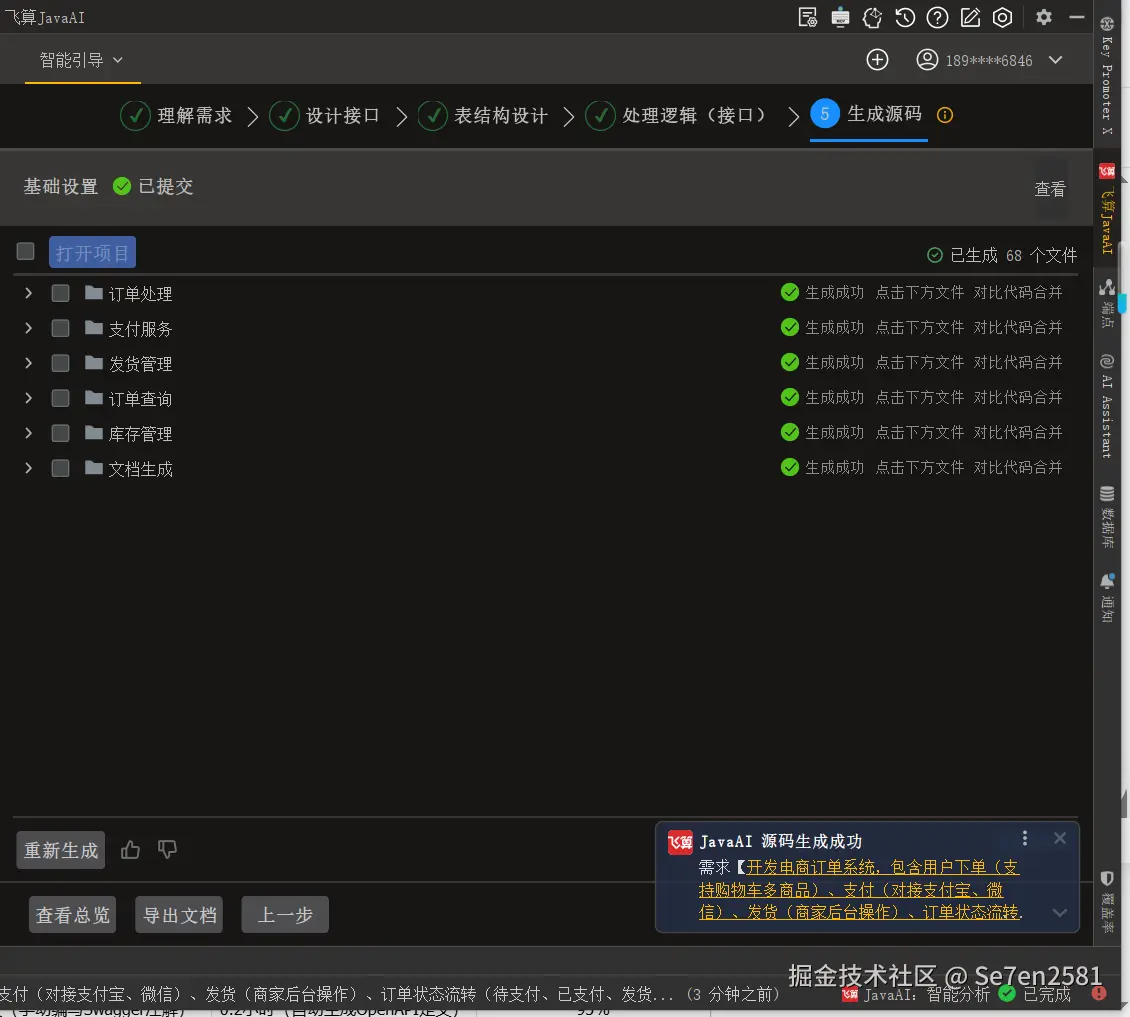The image size is (1130, 1017).
Task: Close the JavaAI 源码生成成功 notification
Action: pyautogui.click(x=1059, y=838)
